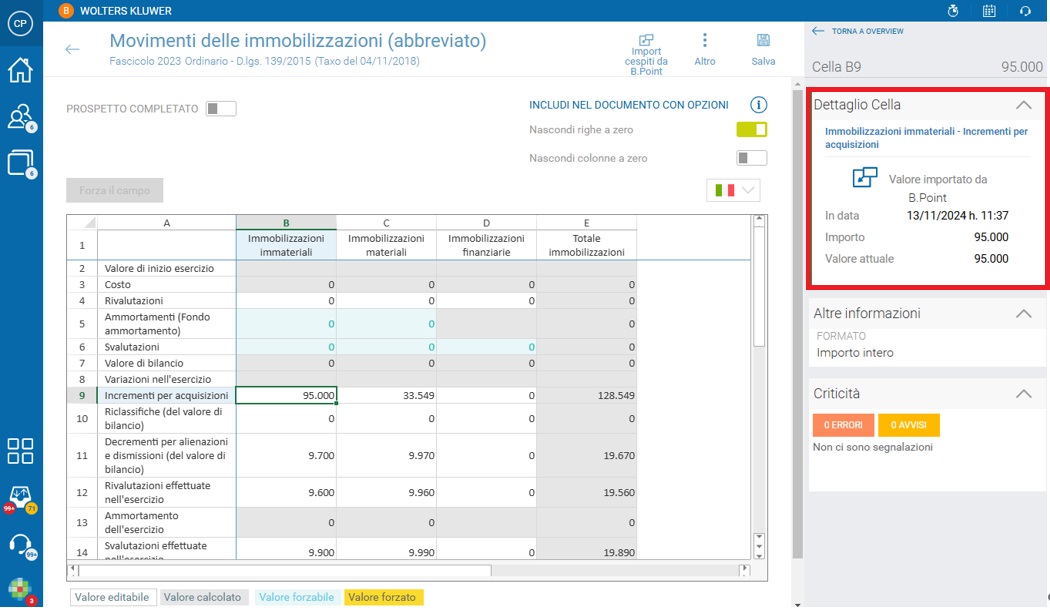Collapse the Dettaglio Cella section
1050x608 pixels.
pyautogui.click(x=1023, y=105)
